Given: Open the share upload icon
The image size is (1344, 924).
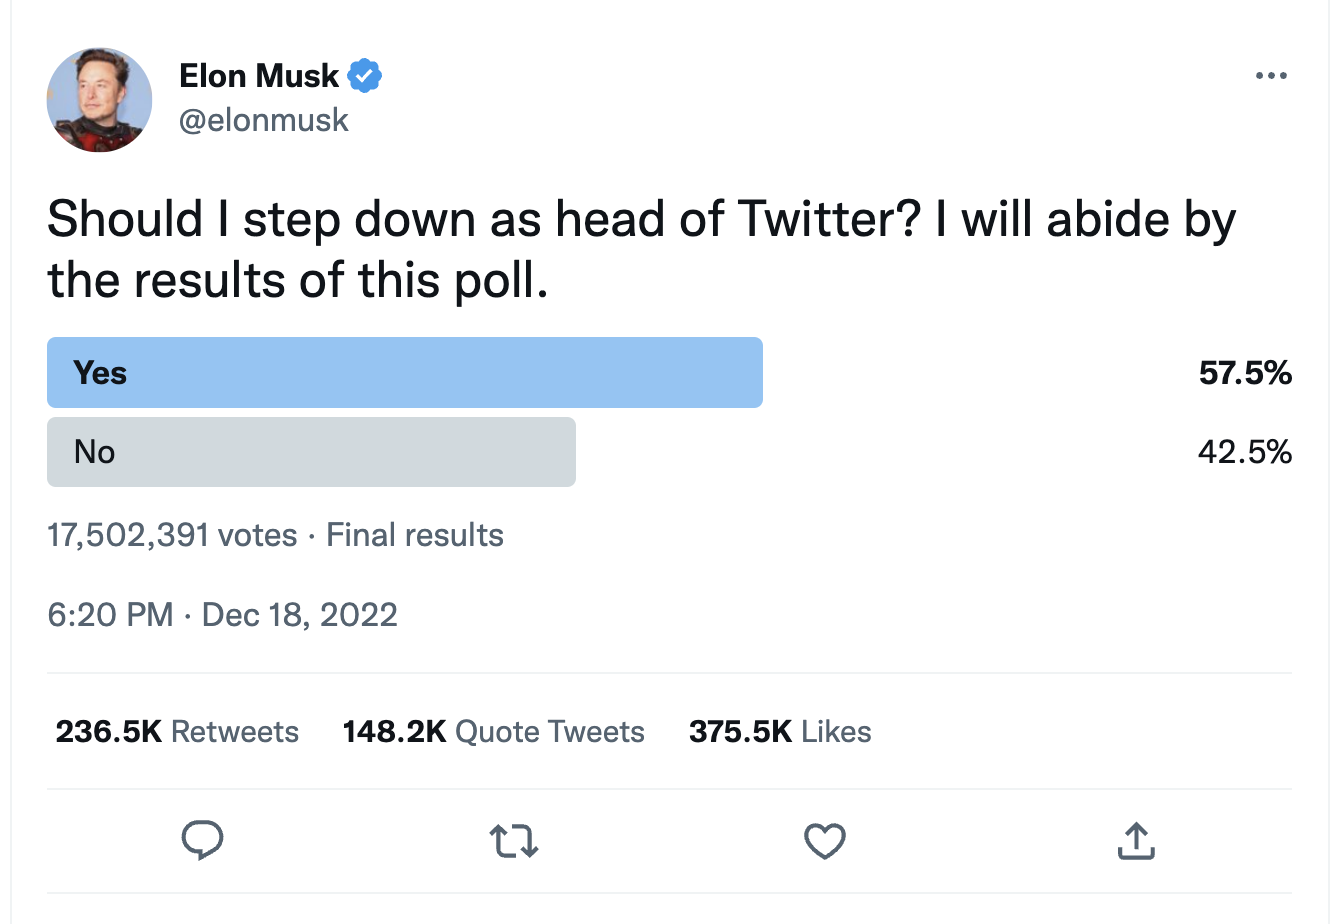Looking at the screenshot, I should point(1136,841).
